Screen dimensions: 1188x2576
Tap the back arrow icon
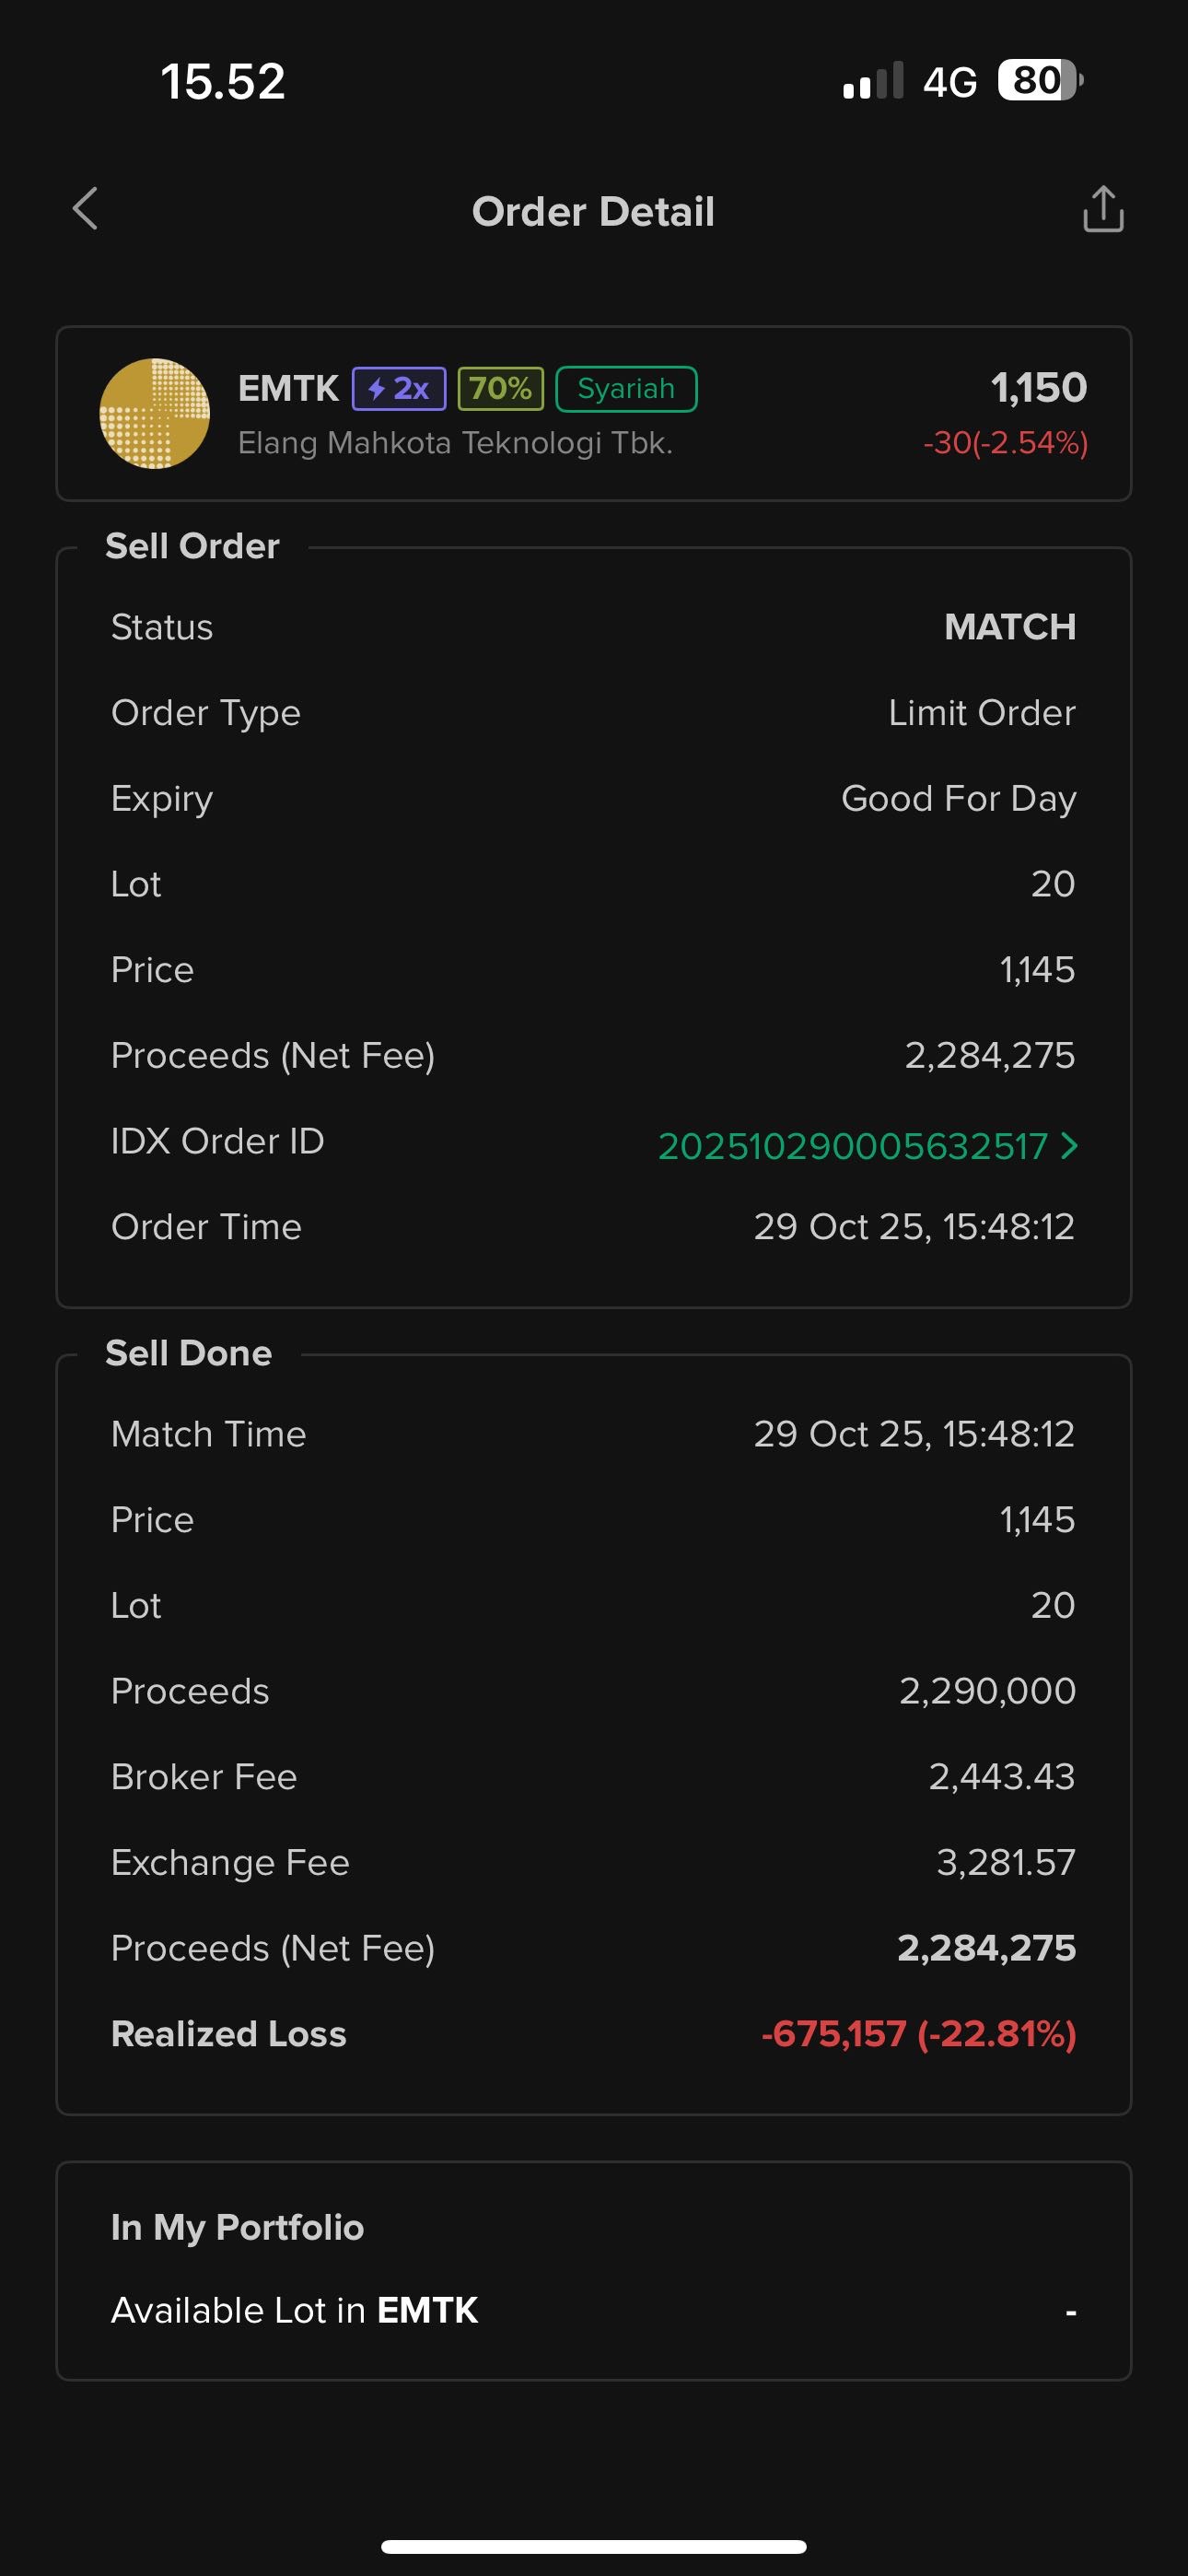[86, 209]
